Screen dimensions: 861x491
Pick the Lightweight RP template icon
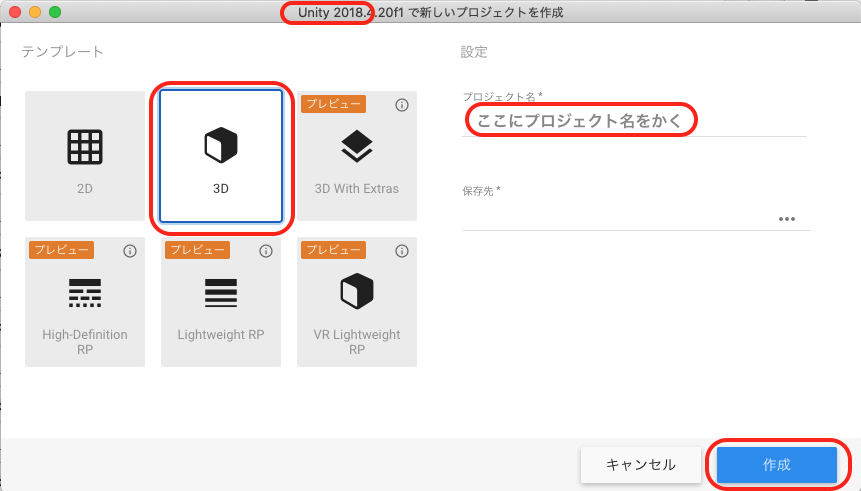(x=221, y=292)
